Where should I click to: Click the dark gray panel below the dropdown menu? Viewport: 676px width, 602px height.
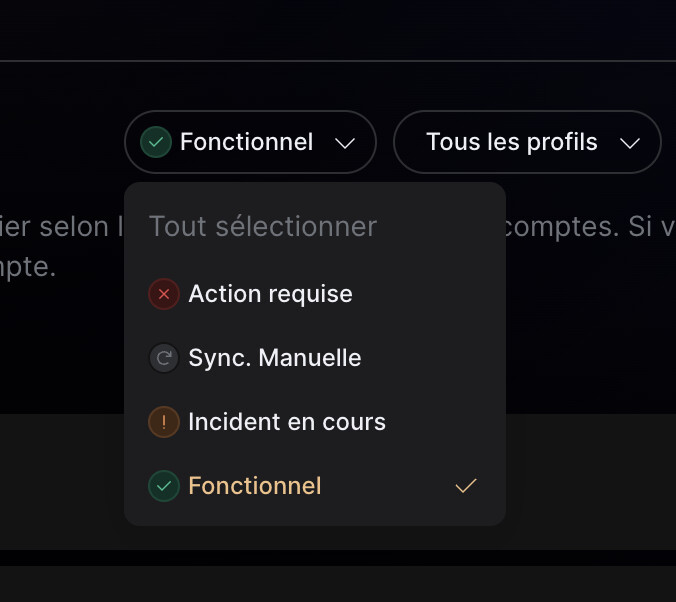point(590,480)
